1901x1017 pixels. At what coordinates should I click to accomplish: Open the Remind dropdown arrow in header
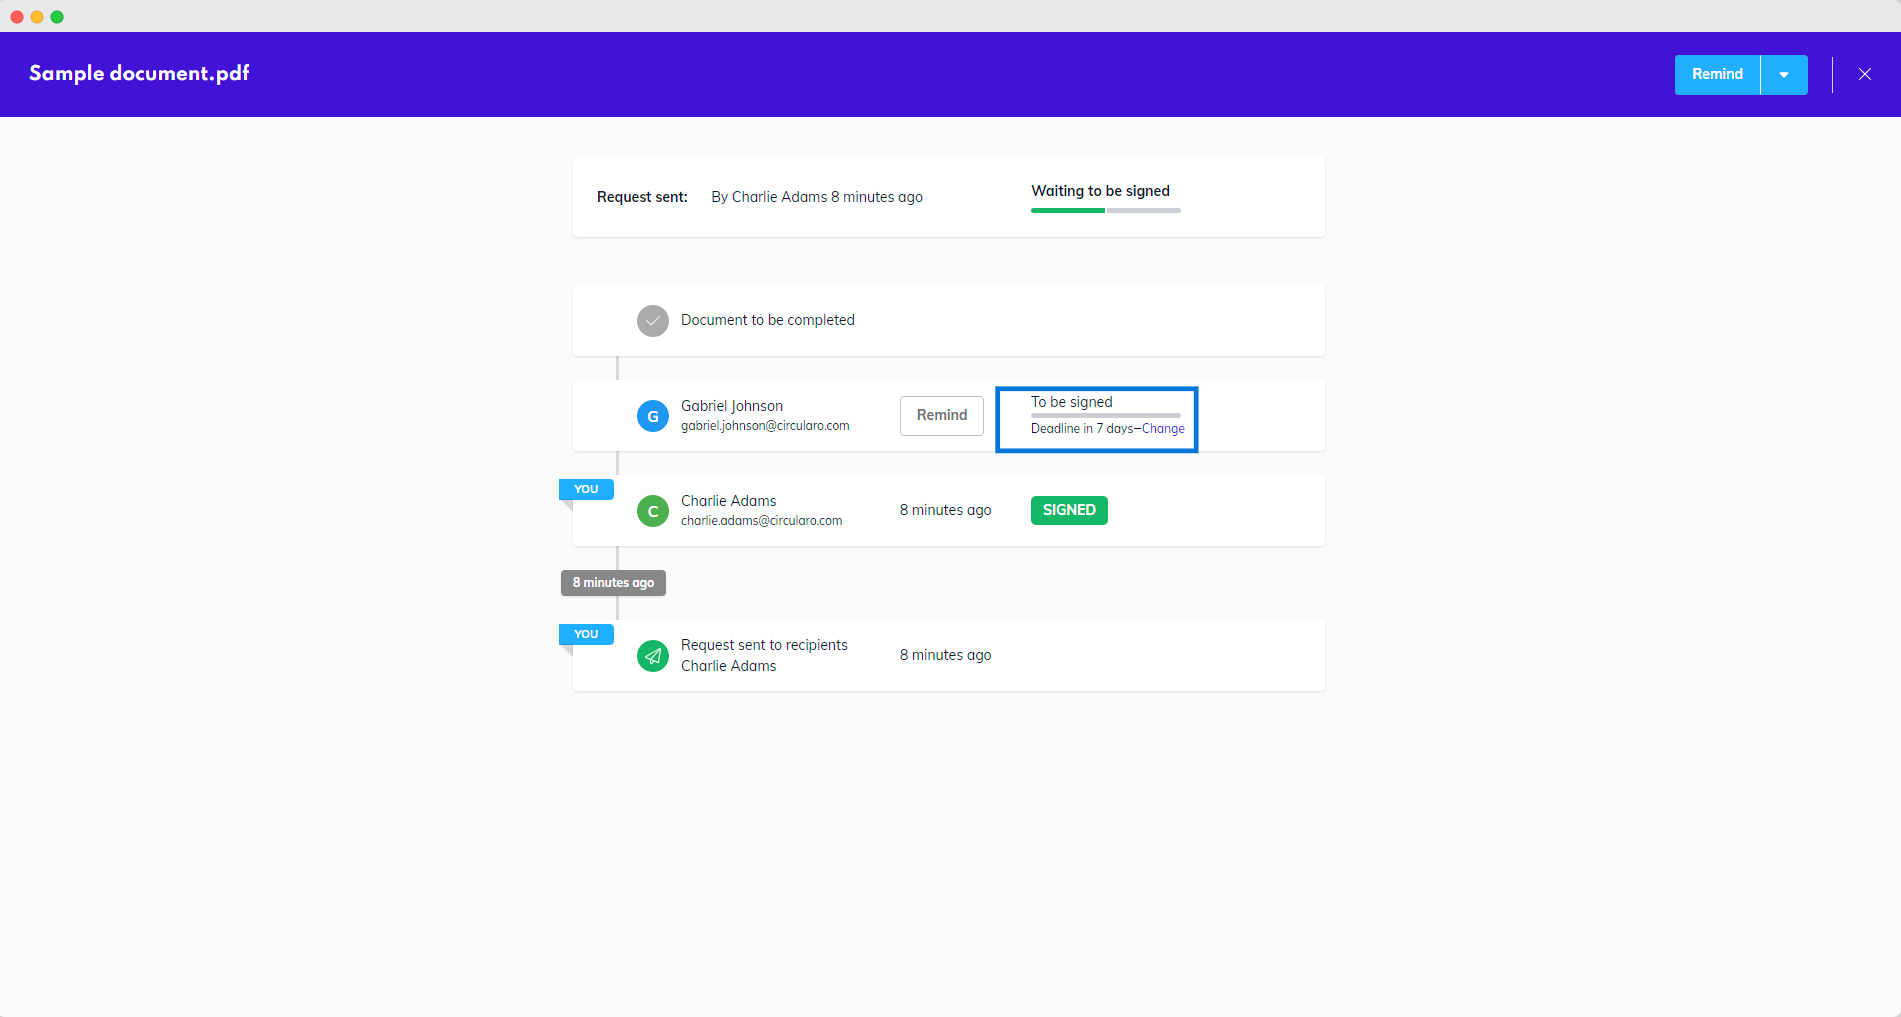point(1783,75)
